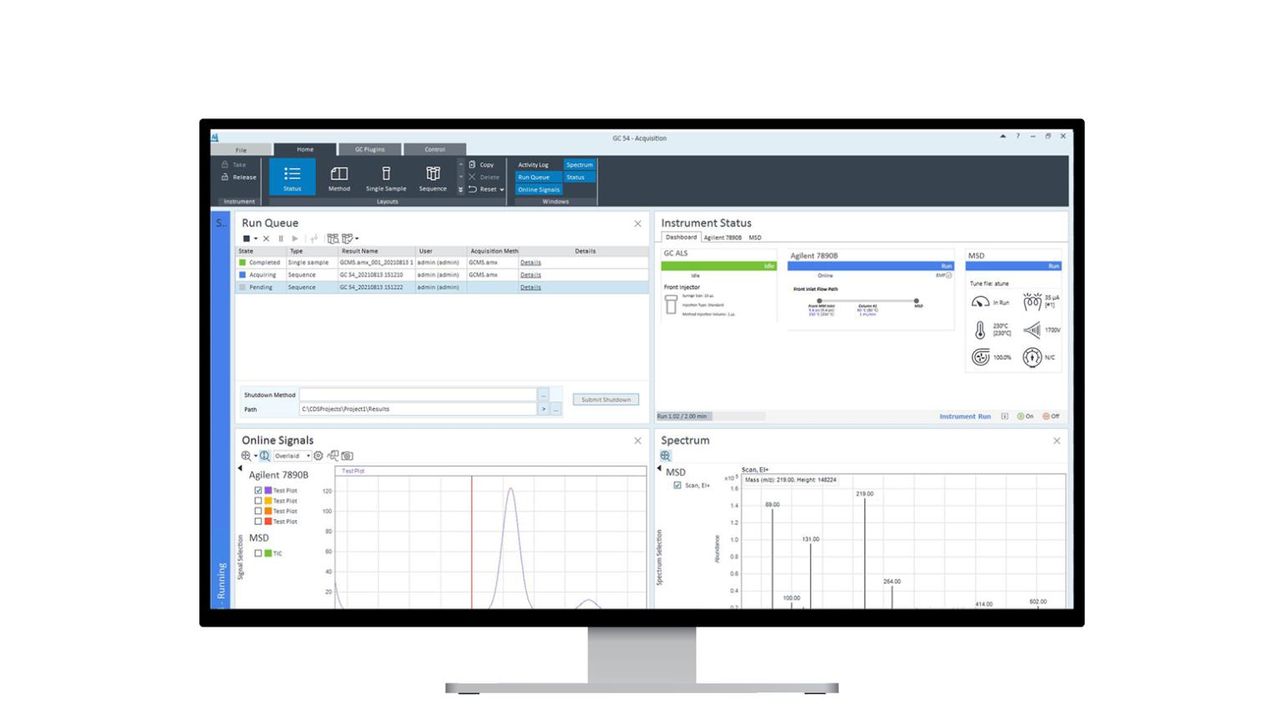Screen dimensions: 1280x720
Task: Switch to the Control ribbon tab
Action: coord(435,149)
